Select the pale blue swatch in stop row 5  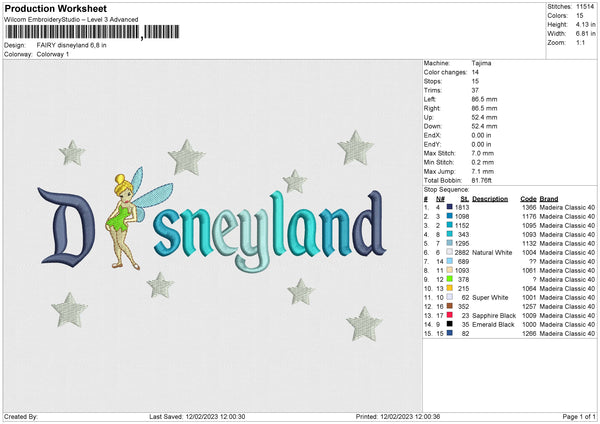pyautogui.click(x=449, y=243)
